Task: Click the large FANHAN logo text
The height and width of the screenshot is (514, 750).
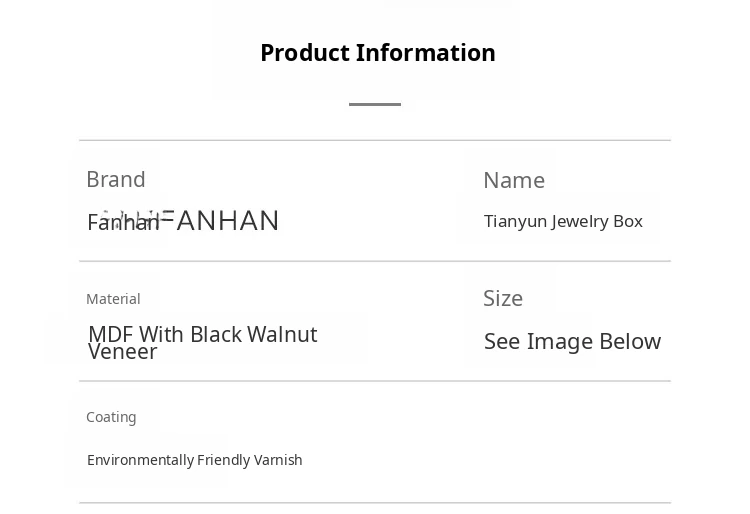Action: [226, 220]
